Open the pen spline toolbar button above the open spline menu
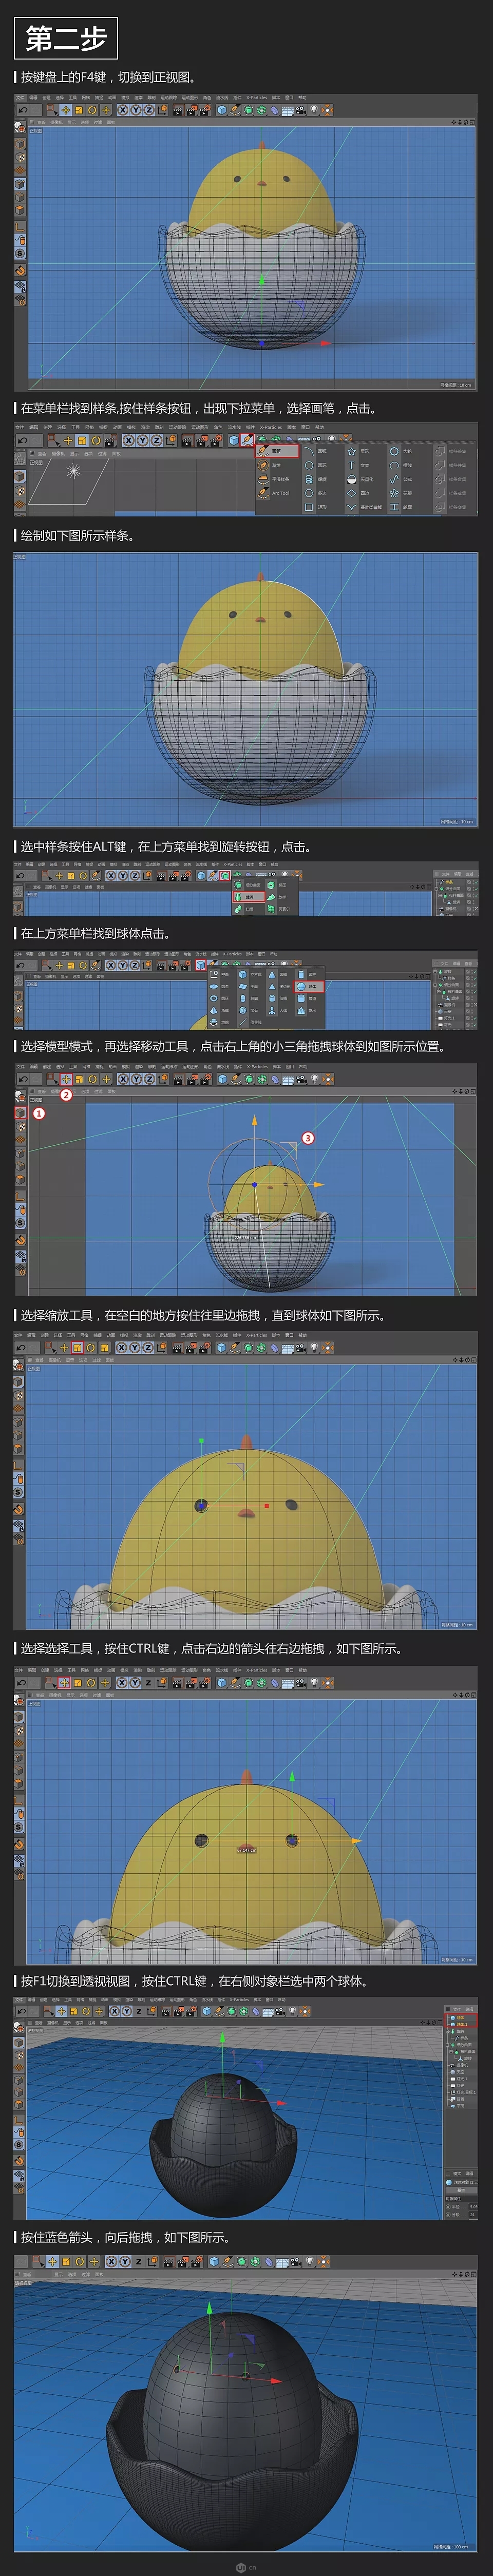This screenshot has width=493, height=2576. click(247, 439)
